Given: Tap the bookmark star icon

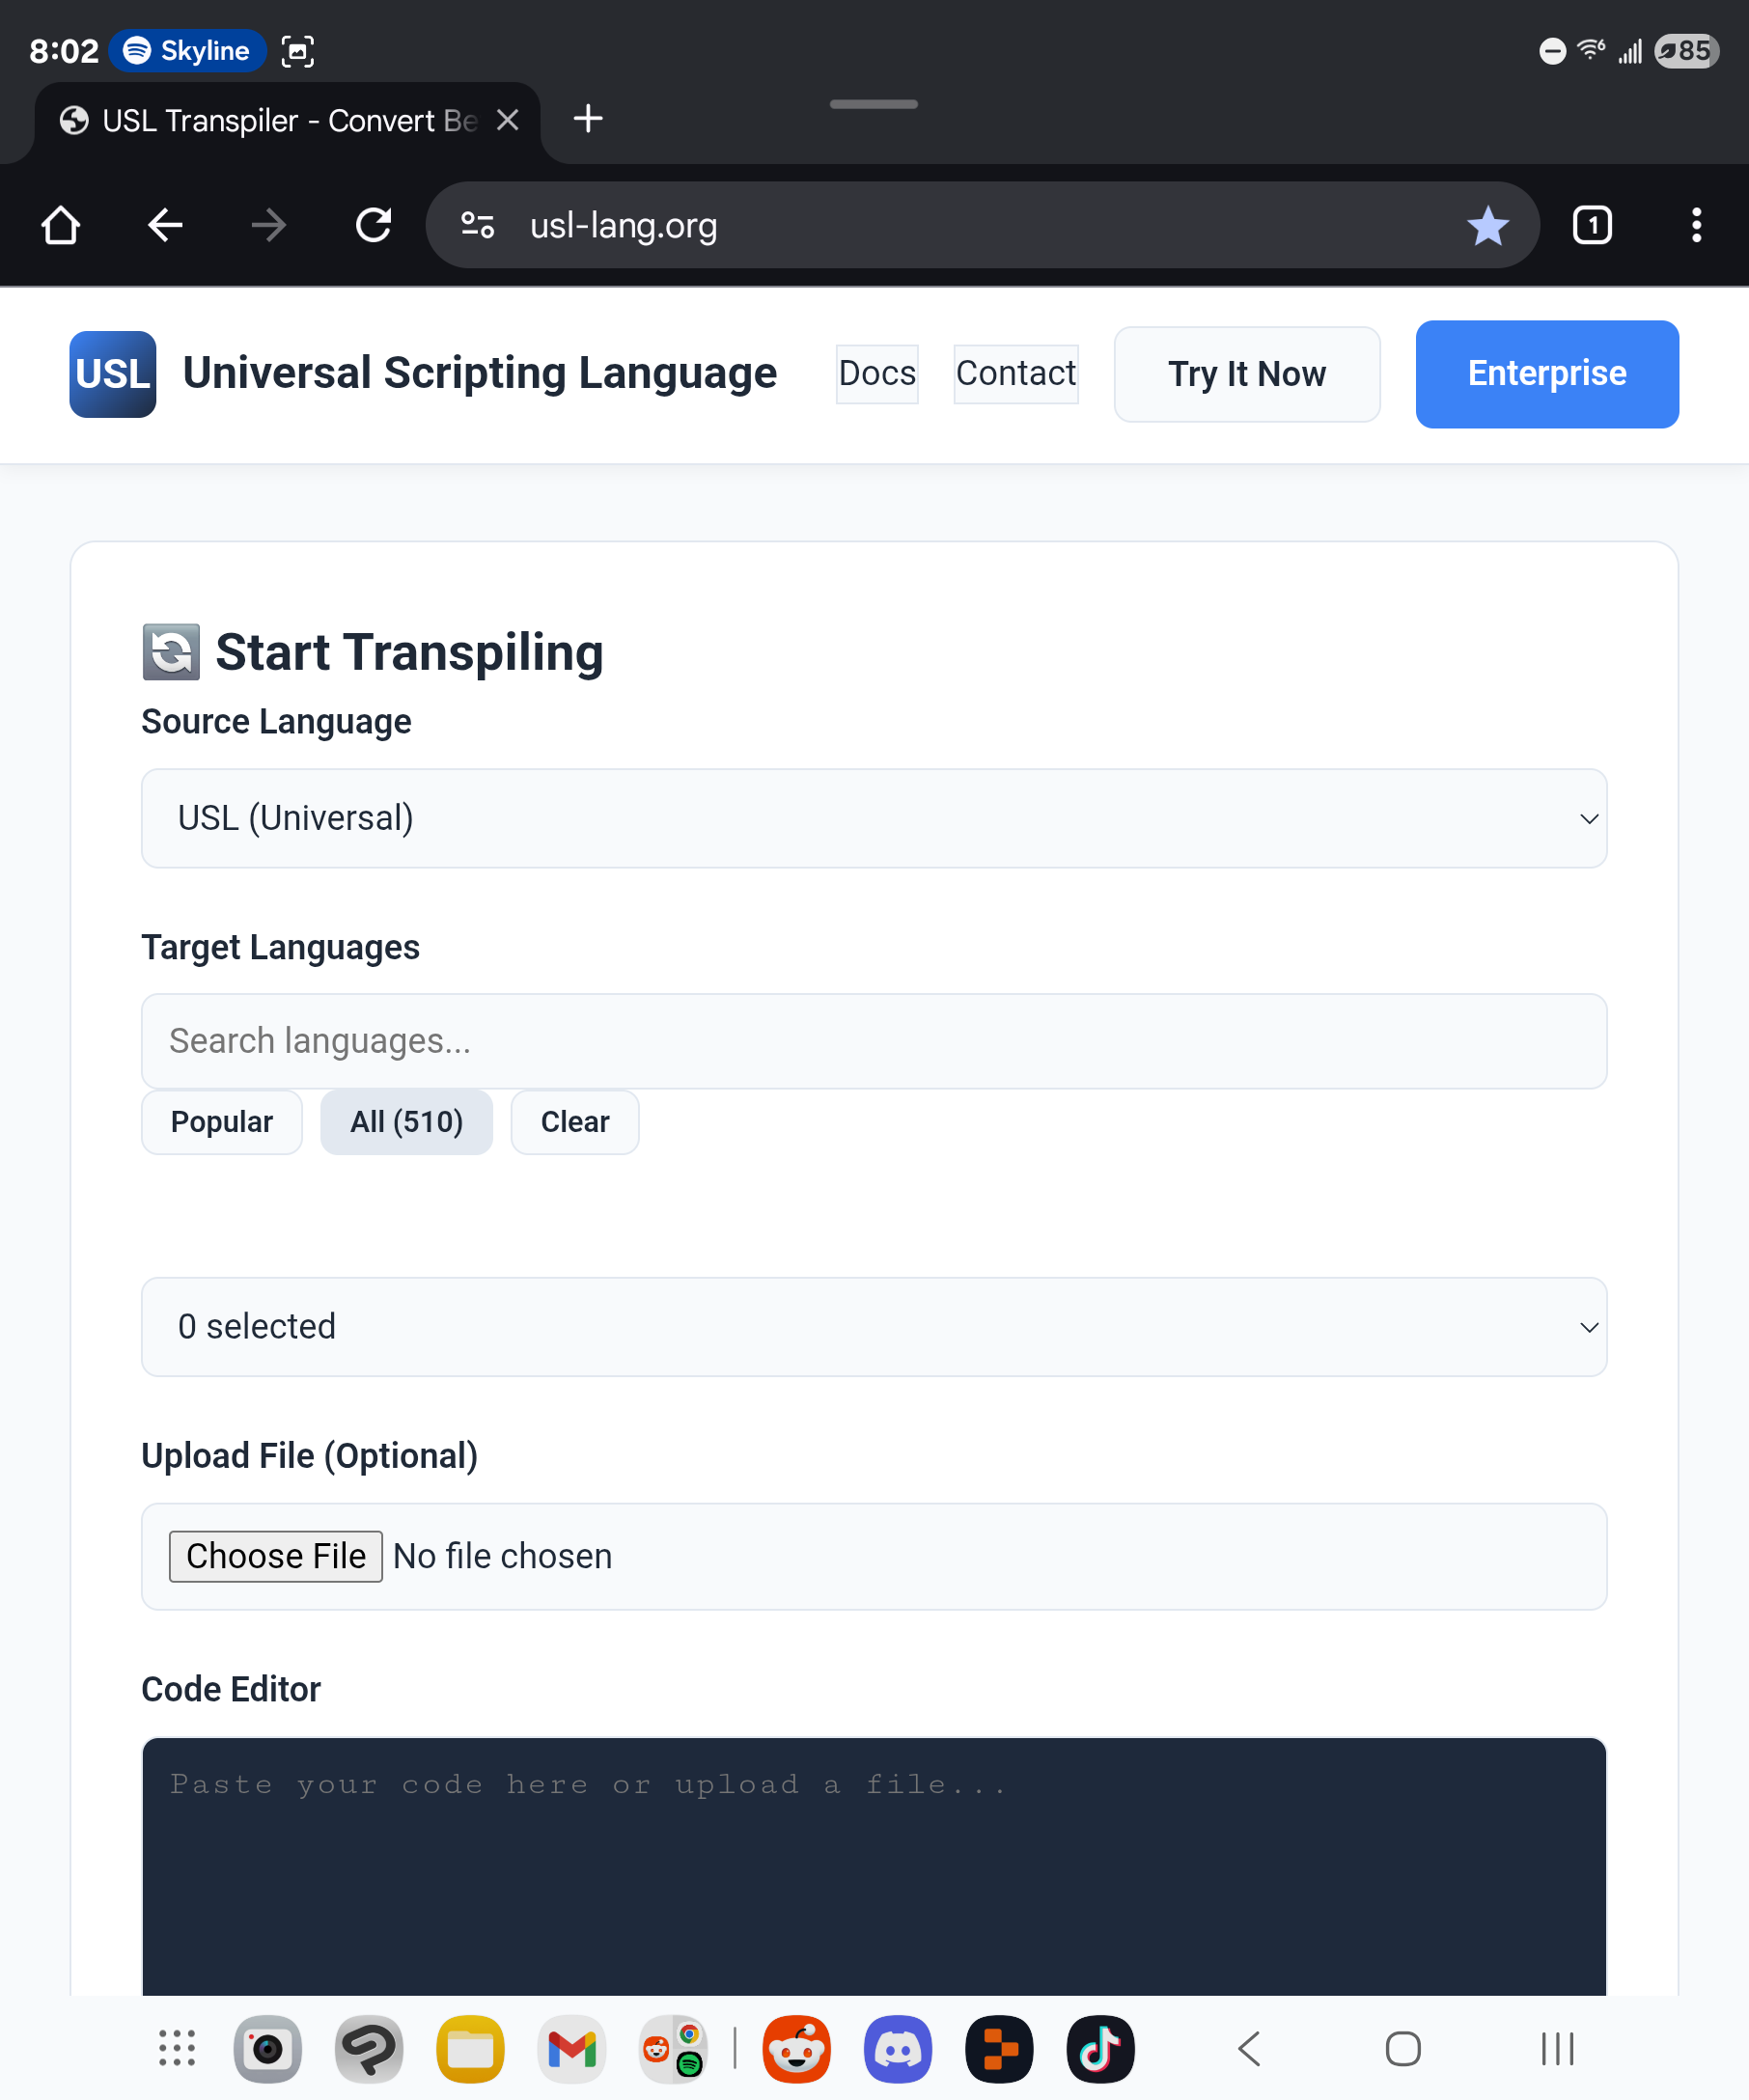Looking at the screenshot, I should pyautogui.click(x=1487, y=226).
